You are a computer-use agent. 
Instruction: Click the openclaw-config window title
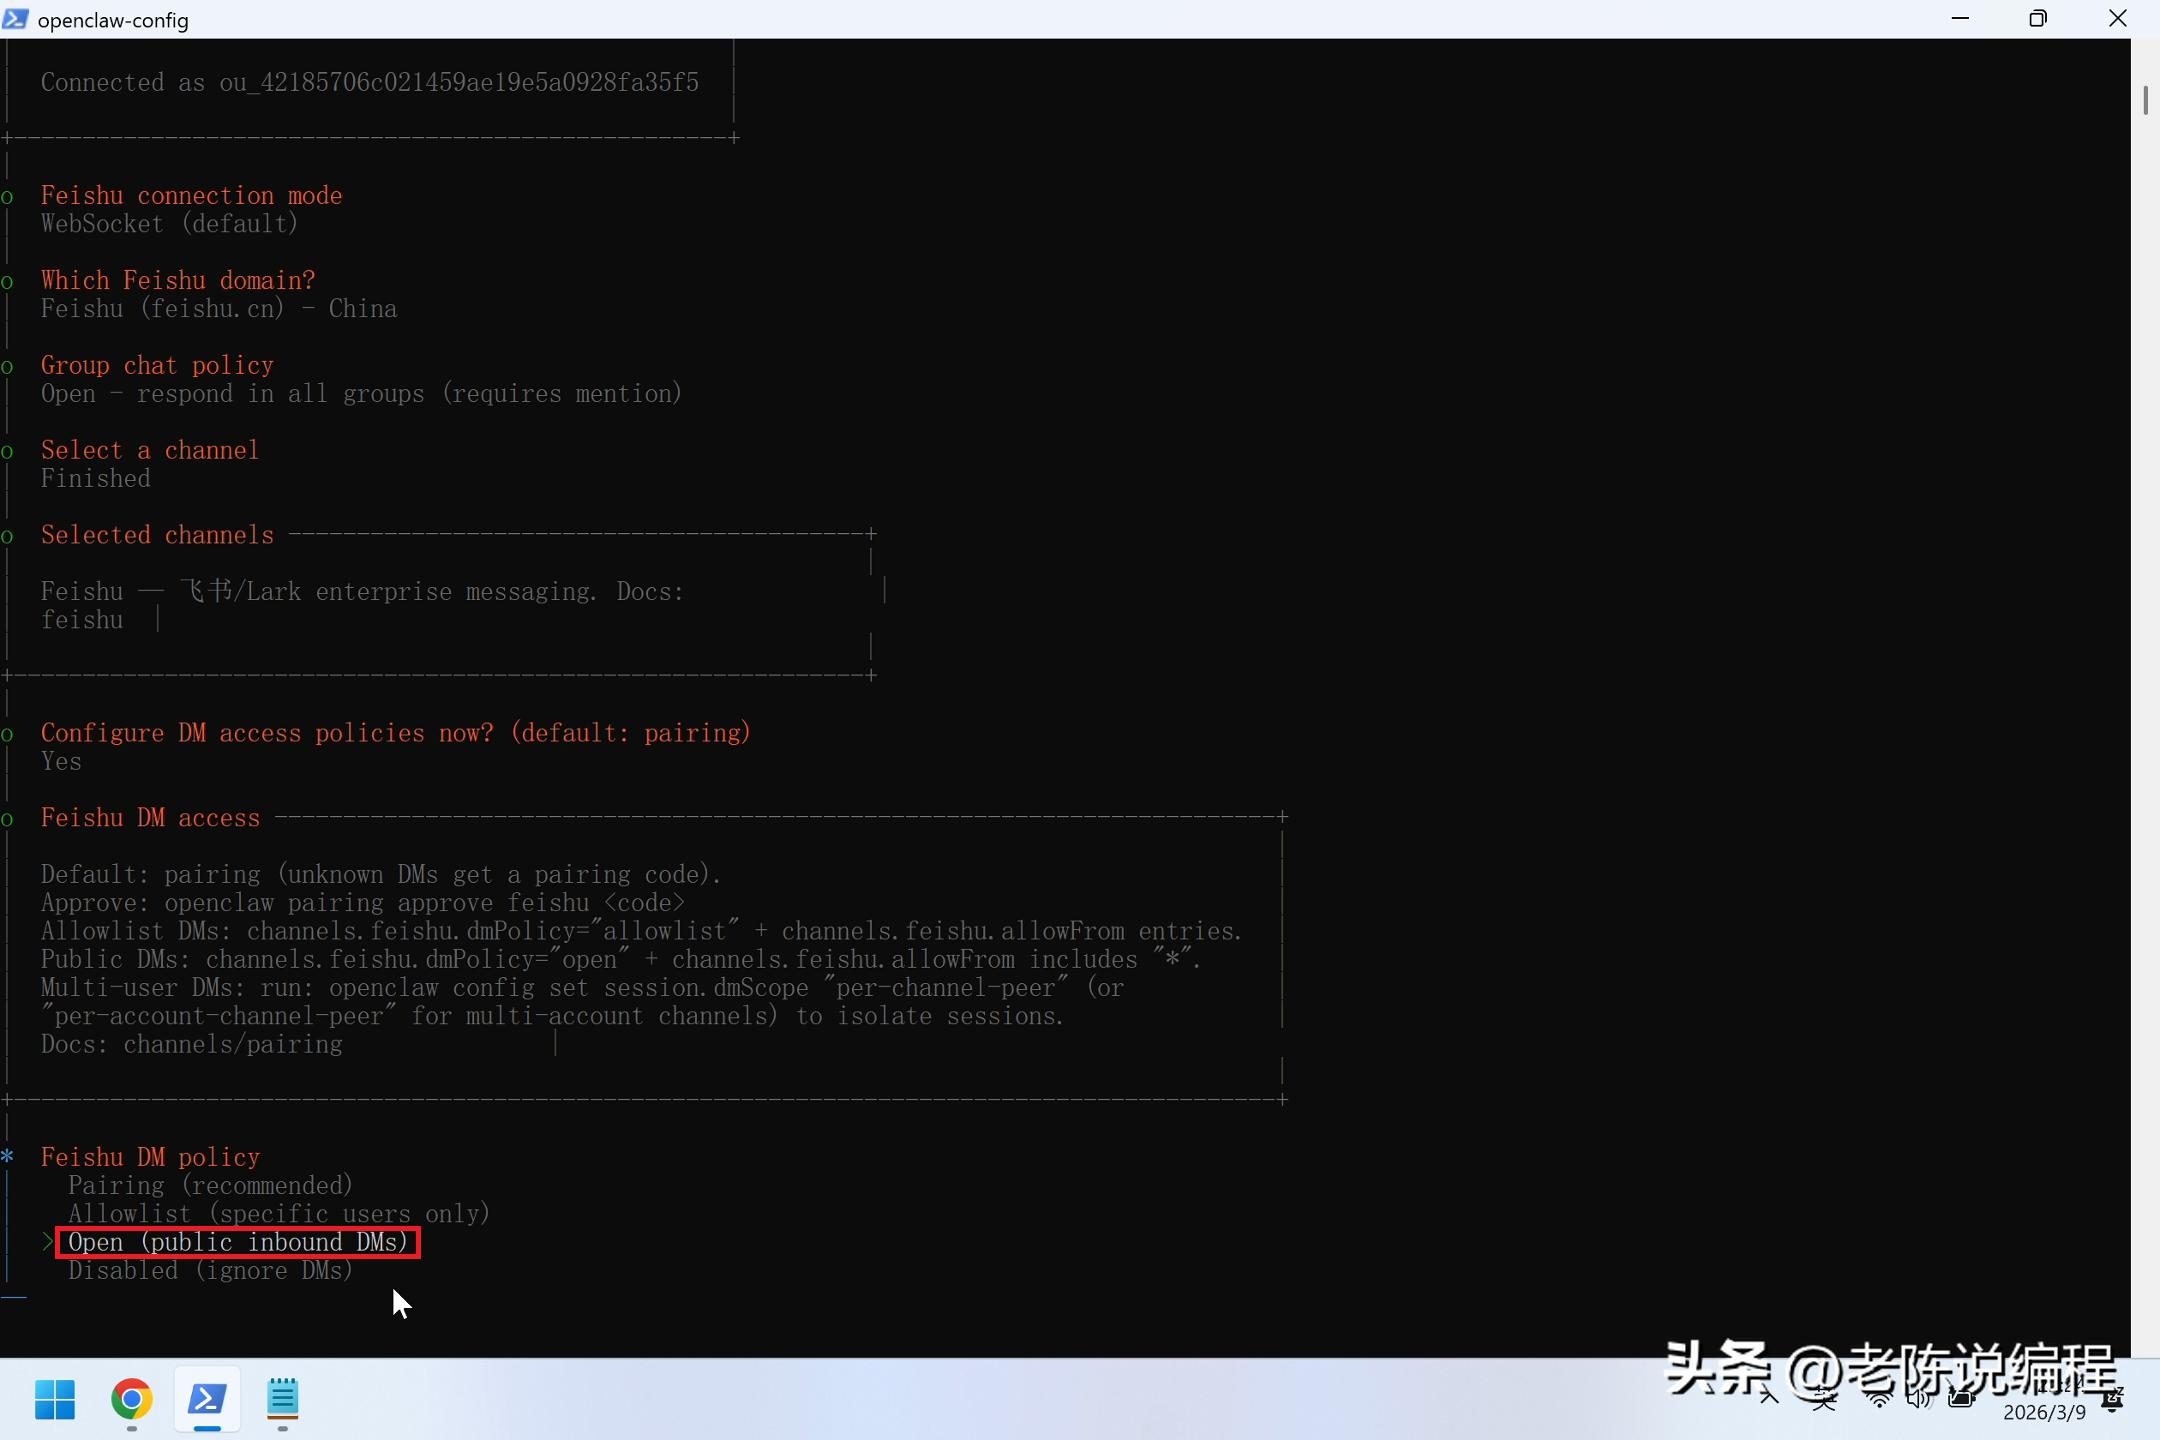[x=113, y=20]
